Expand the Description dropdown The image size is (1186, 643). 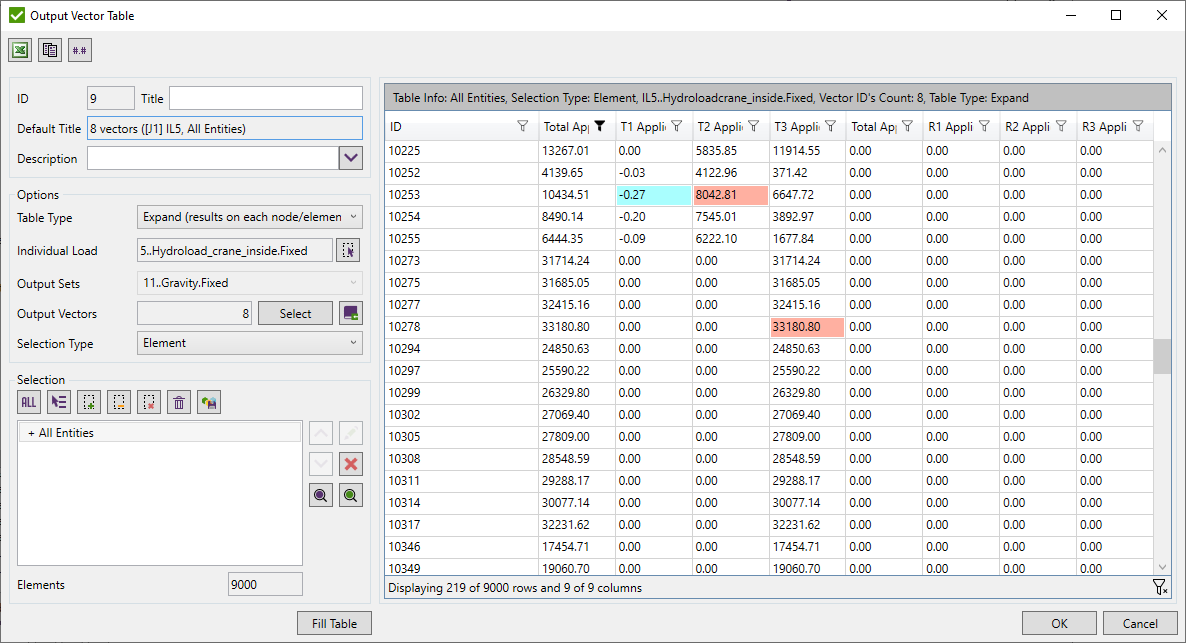352,158
